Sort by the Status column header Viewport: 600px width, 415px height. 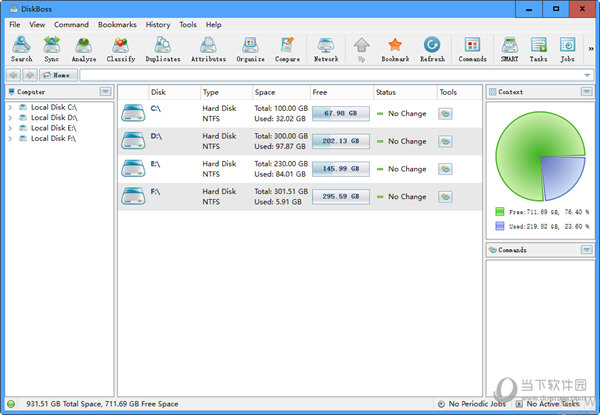point(405,92)
